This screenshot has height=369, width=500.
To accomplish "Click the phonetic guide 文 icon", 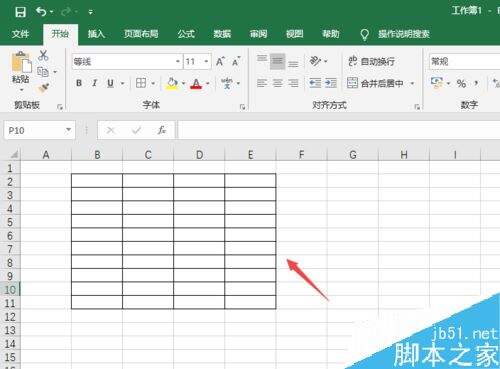I will point(227,83).
